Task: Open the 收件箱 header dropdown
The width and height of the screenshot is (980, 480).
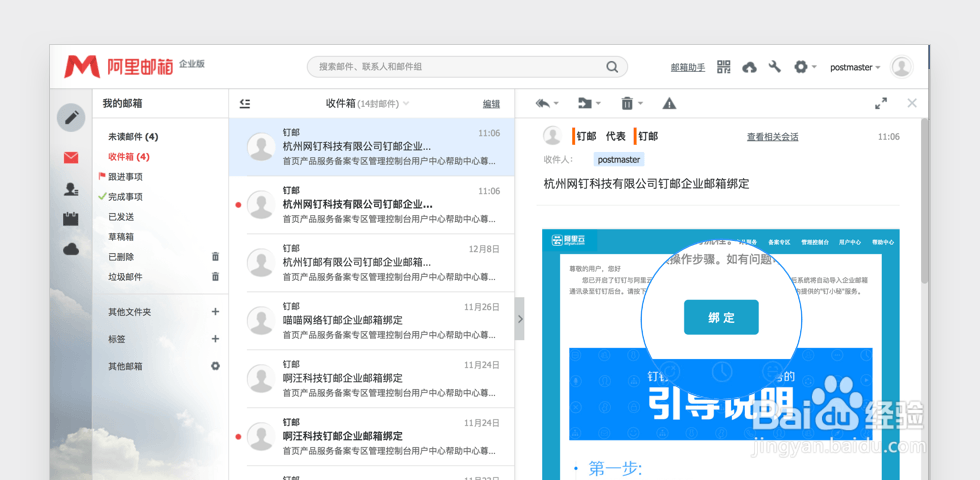Action: (368, 104)
